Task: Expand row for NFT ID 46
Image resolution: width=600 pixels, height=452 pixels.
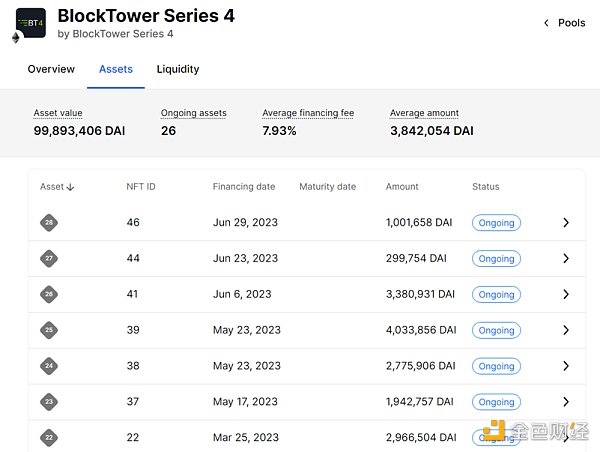Action: pos(565,222)
